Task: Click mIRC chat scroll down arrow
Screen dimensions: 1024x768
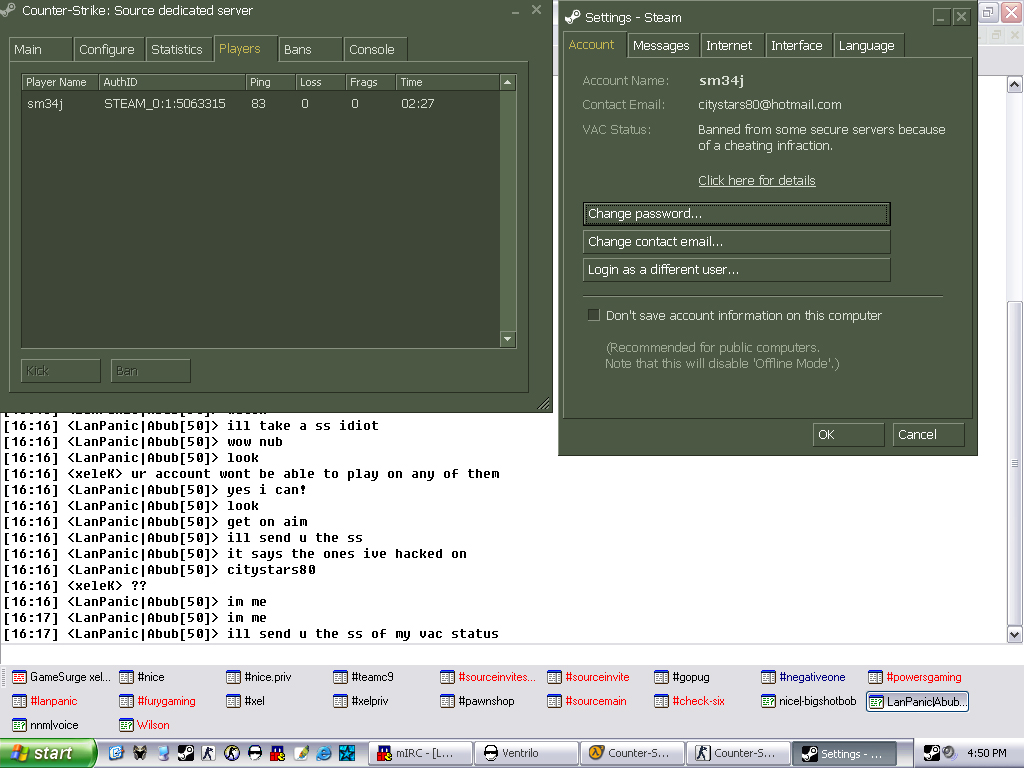Action: point(1014,633)
